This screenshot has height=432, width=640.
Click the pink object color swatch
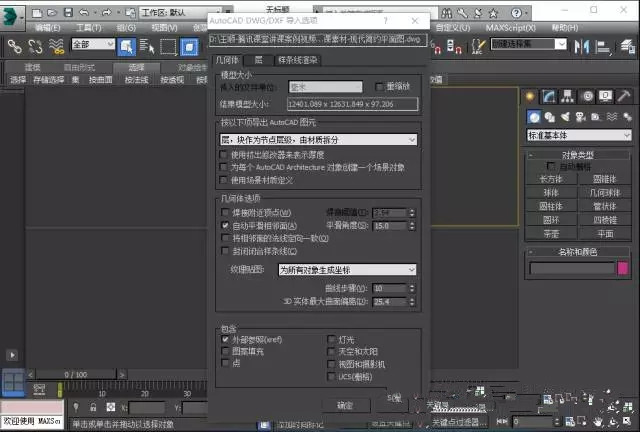point(623,268)
